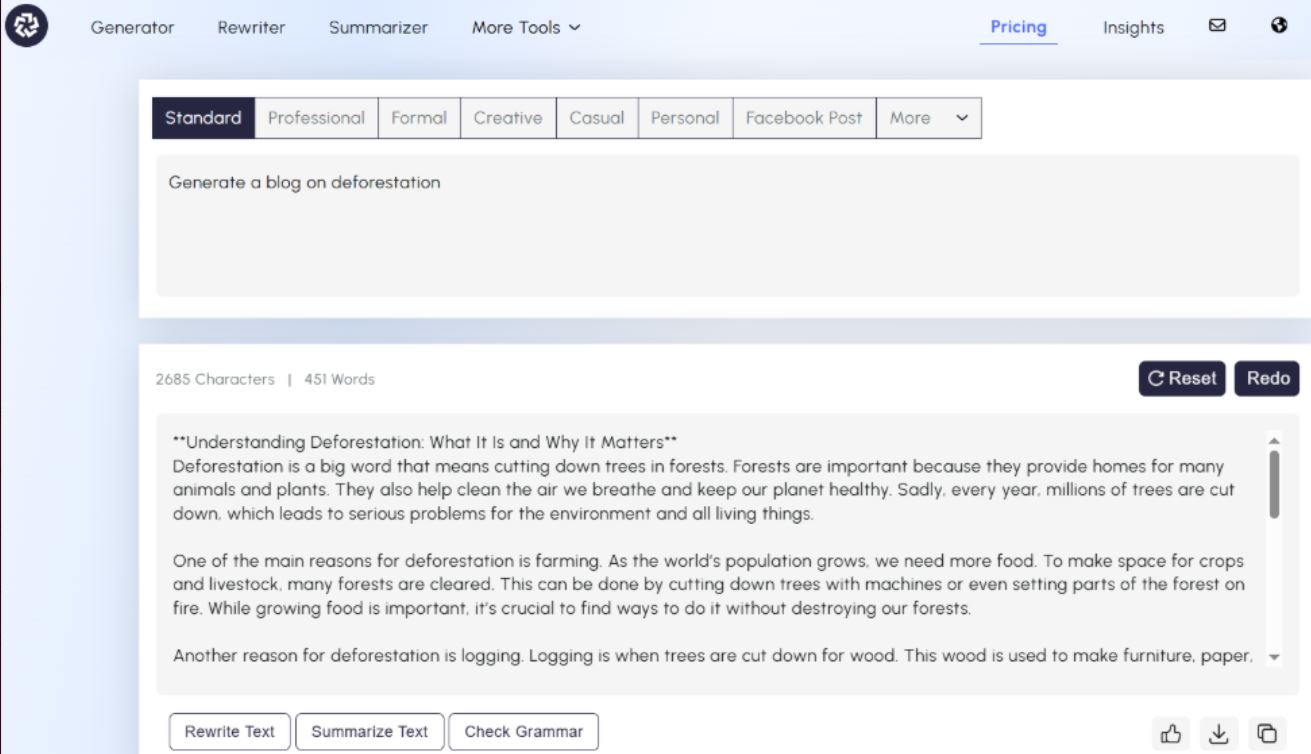The image size is (1311, 754).
Task: Select the Professional tone tab
Action: click(x=316, y=118)
